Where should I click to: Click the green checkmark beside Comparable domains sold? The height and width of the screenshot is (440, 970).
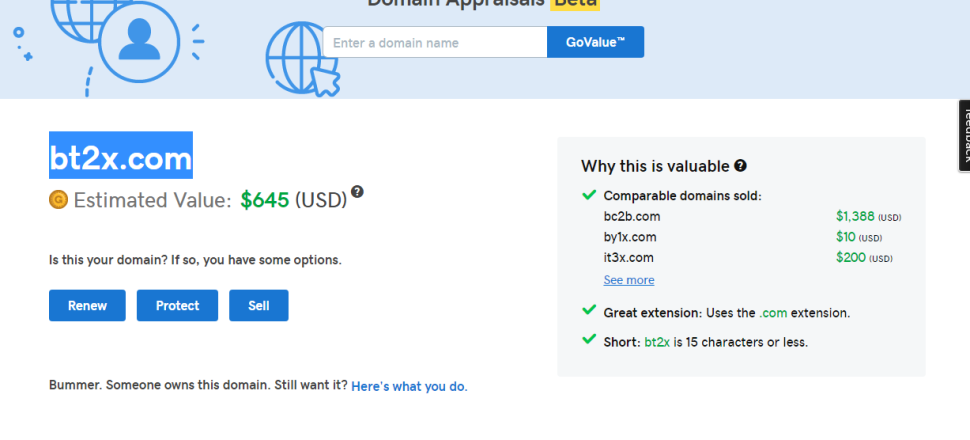point(588,195)
